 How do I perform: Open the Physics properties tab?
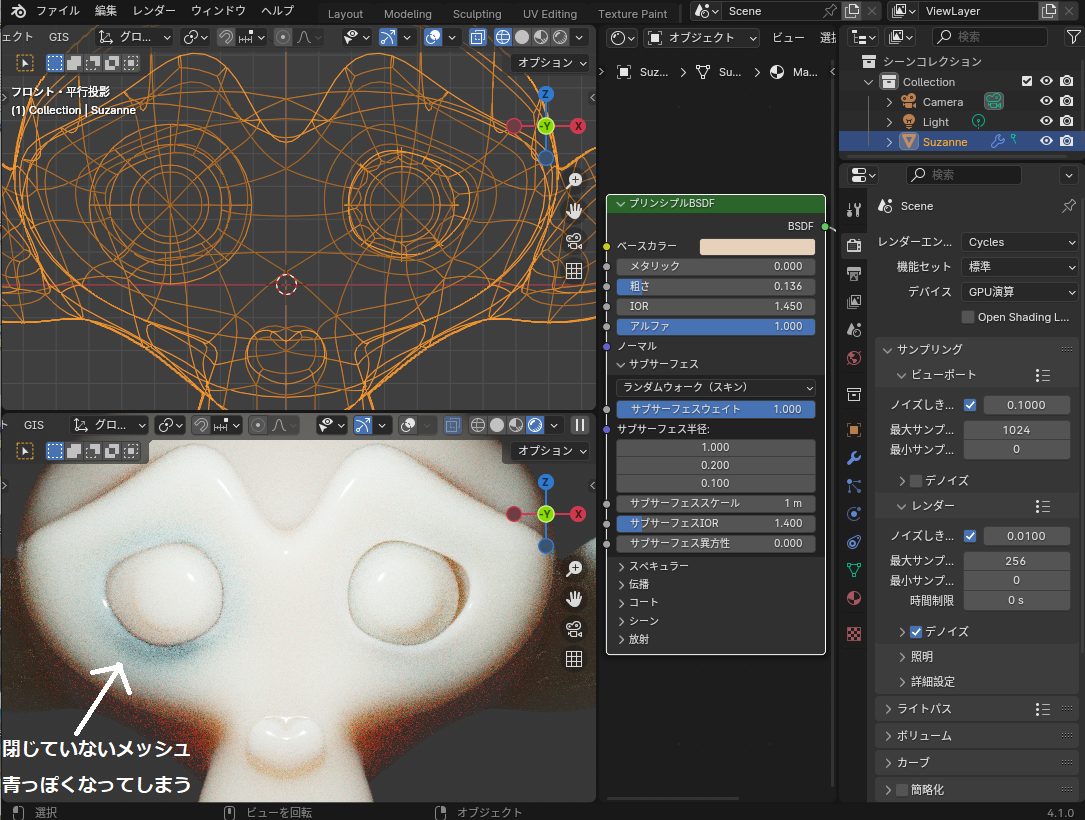pos(853,512)
